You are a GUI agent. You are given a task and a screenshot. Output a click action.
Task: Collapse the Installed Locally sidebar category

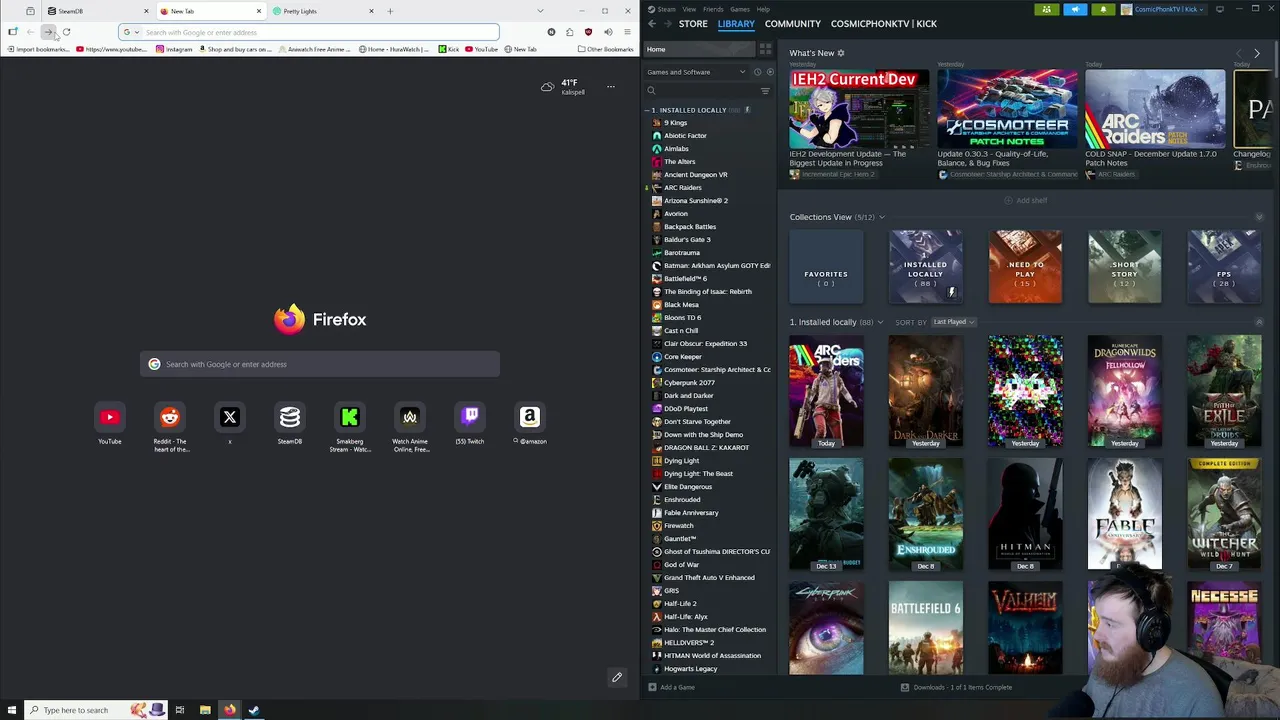648,110
